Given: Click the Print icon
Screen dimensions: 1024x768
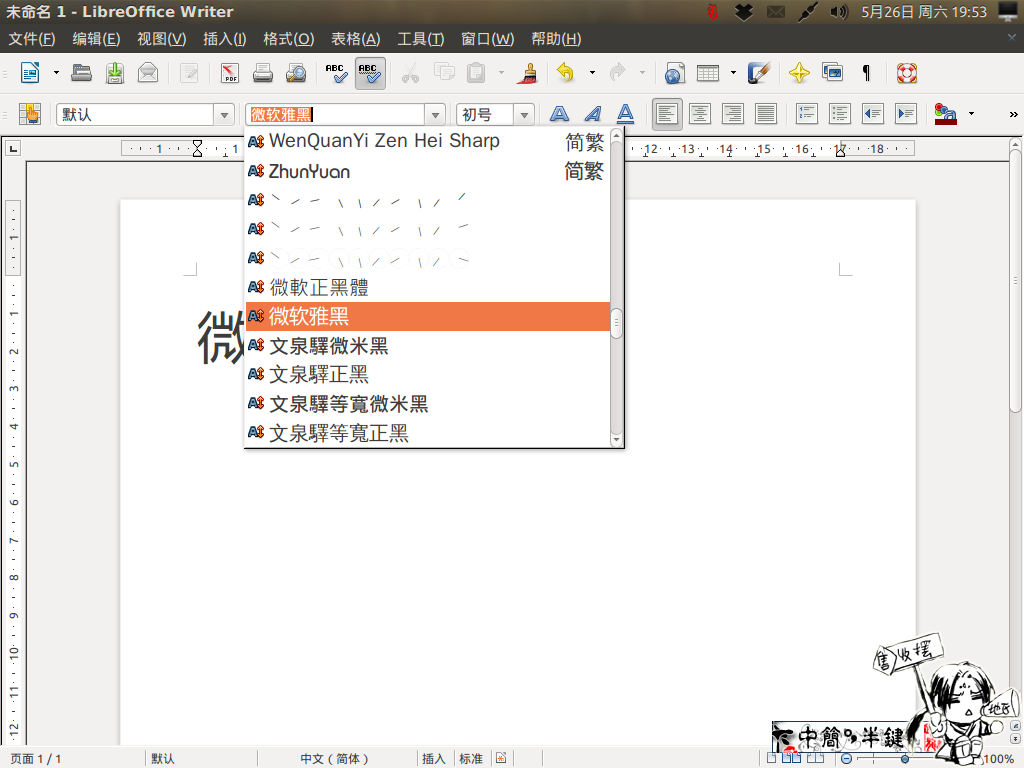Looking at the screenshot, I should tap(263, 72).
